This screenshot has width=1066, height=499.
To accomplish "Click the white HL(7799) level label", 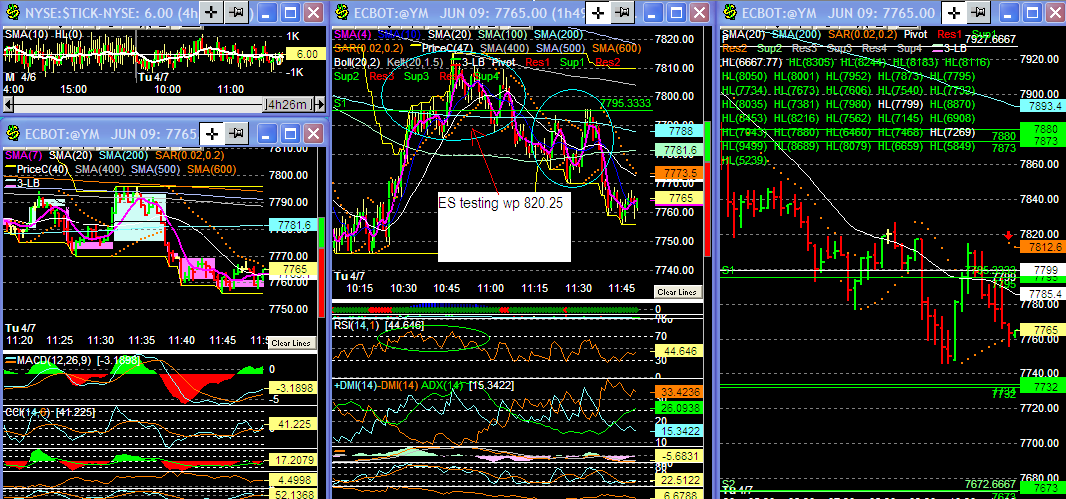I will click(899, 104).
